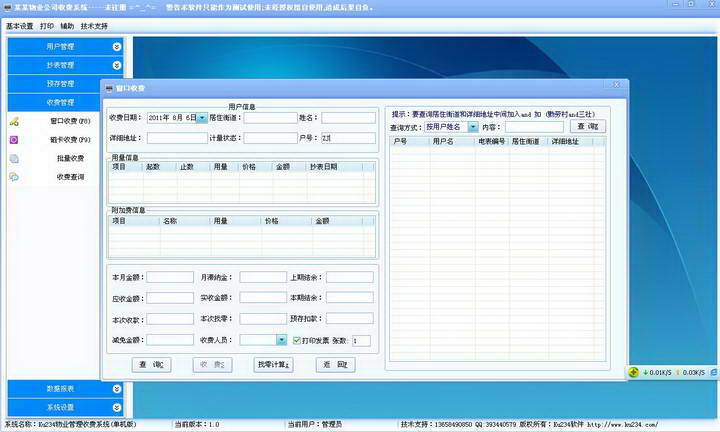Click the 查询 button beside 内容 field
This screenshot has height=432, width=720.
click(588, 126)
